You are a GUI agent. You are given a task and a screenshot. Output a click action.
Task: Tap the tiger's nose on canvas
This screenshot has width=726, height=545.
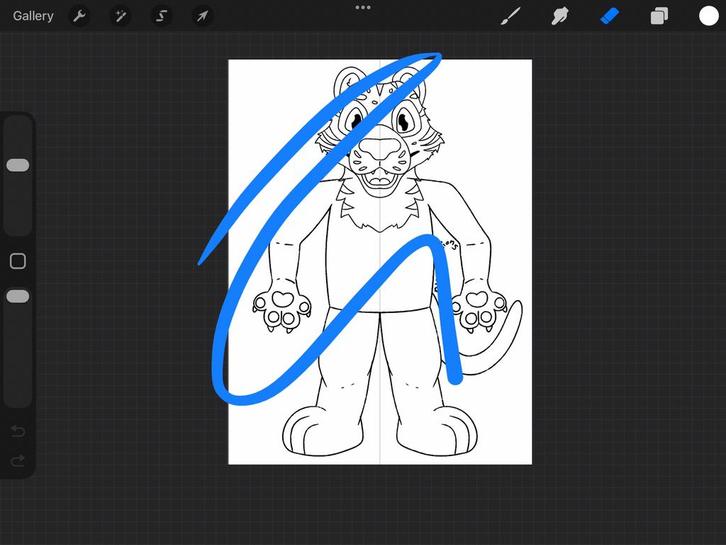coord(380,152)
